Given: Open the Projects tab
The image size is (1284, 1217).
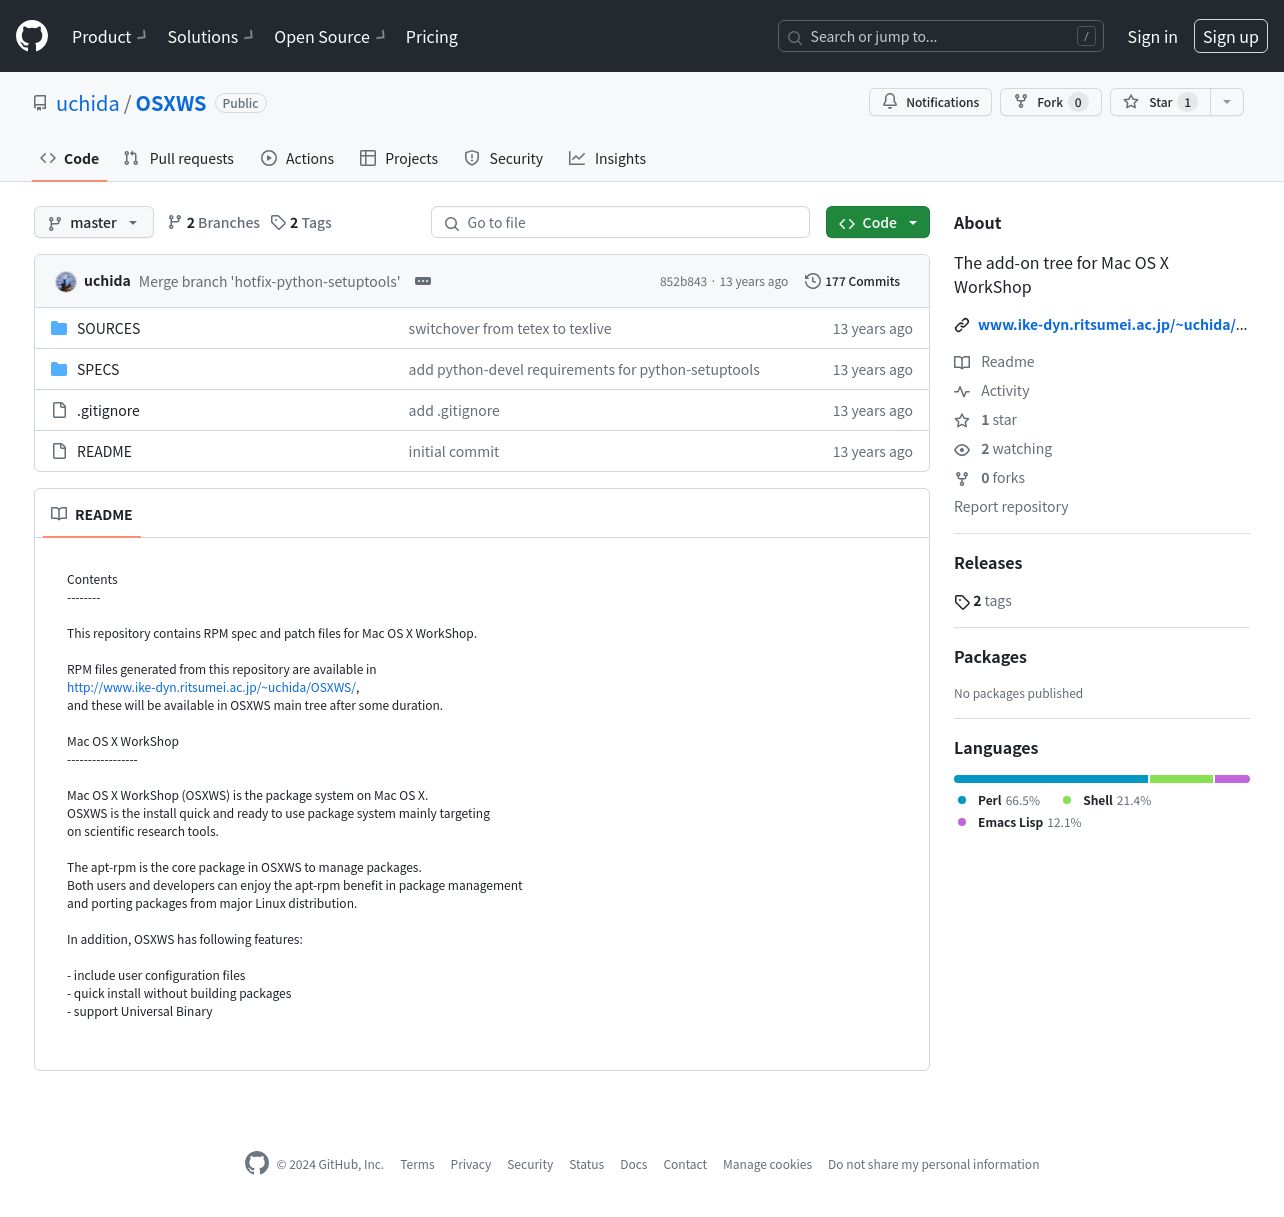Looking at the screenshot, I should (x=399, y=158).
